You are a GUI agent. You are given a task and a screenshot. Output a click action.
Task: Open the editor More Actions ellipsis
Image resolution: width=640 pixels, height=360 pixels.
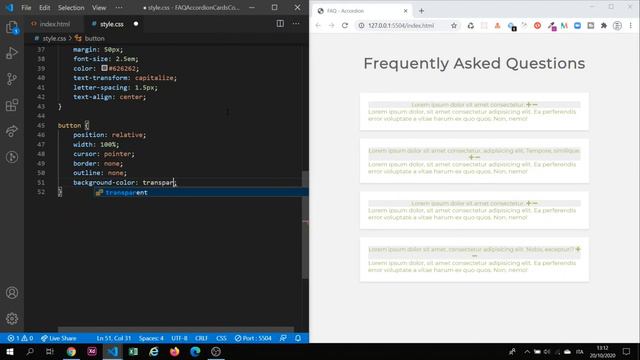296,24
